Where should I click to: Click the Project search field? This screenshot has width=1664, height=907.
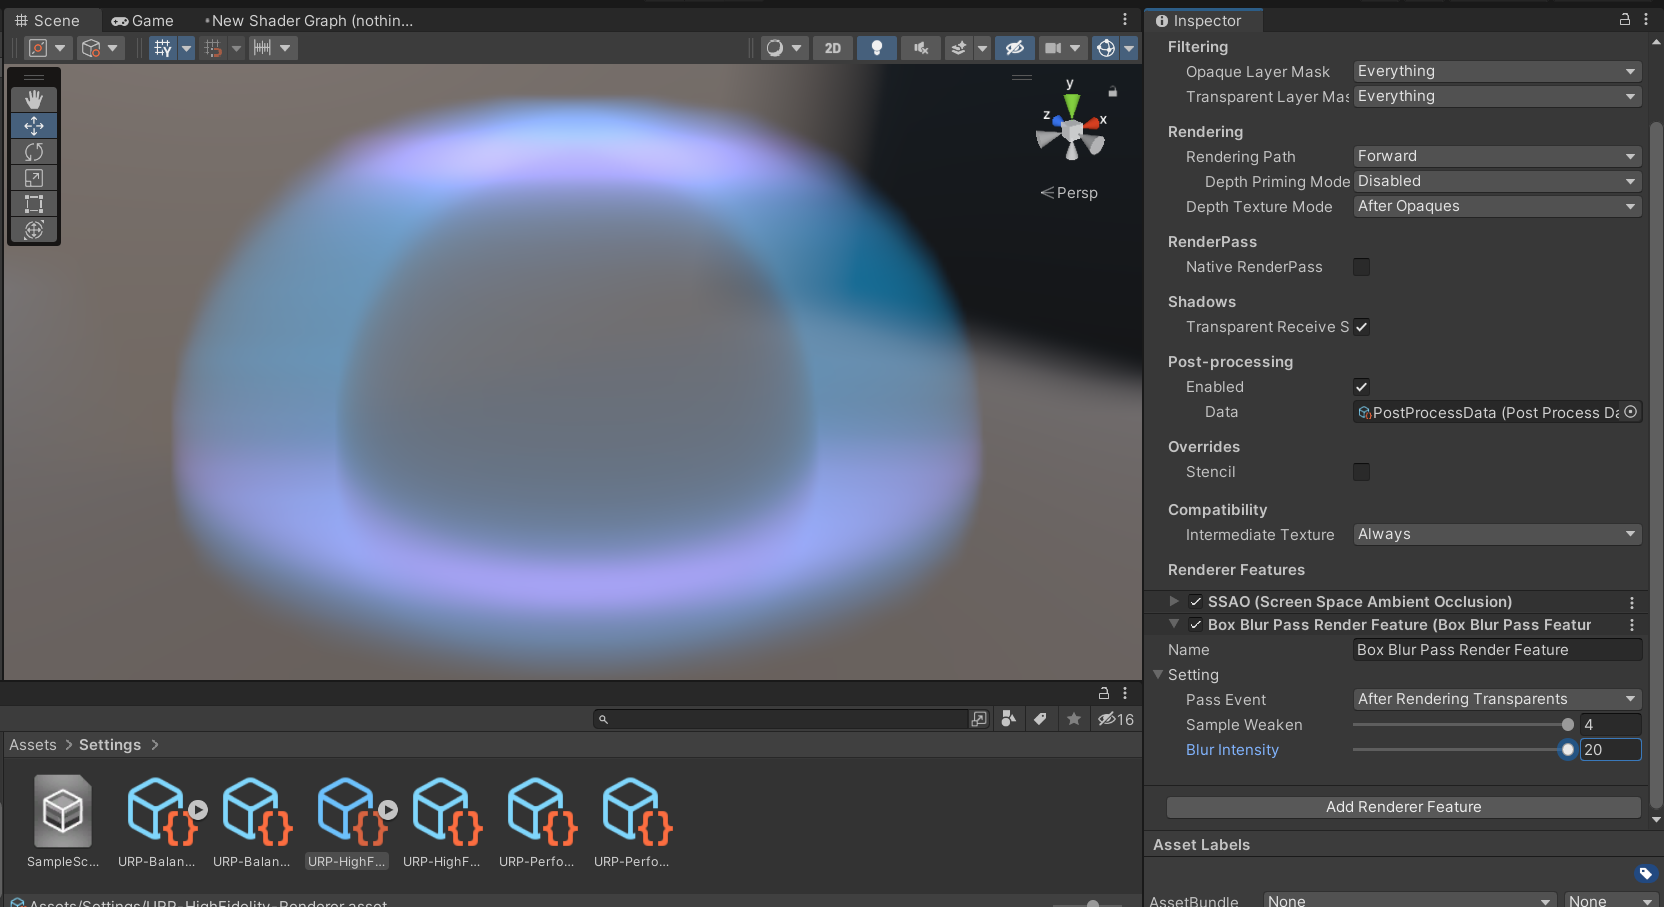click(x=781, y=719)
